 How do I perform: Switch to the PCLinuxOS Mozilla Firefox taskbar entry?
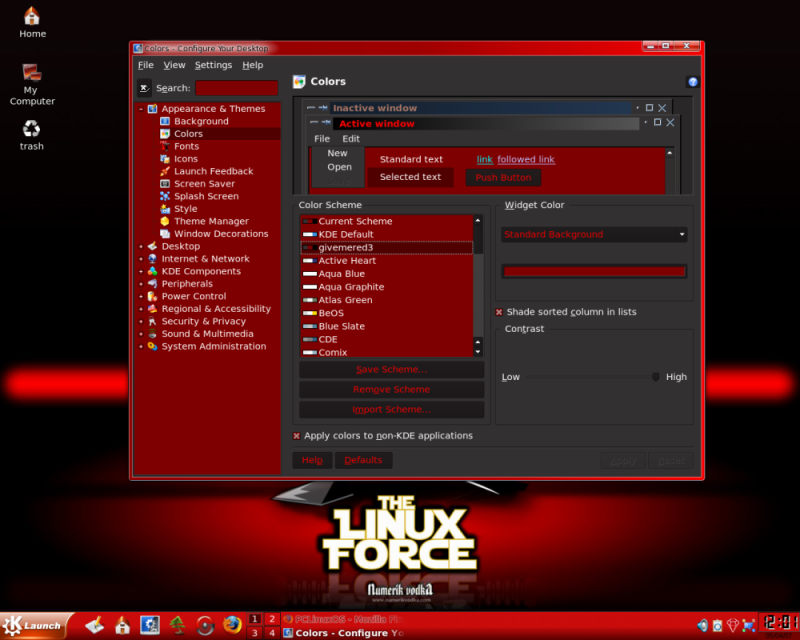click(343, 619)
